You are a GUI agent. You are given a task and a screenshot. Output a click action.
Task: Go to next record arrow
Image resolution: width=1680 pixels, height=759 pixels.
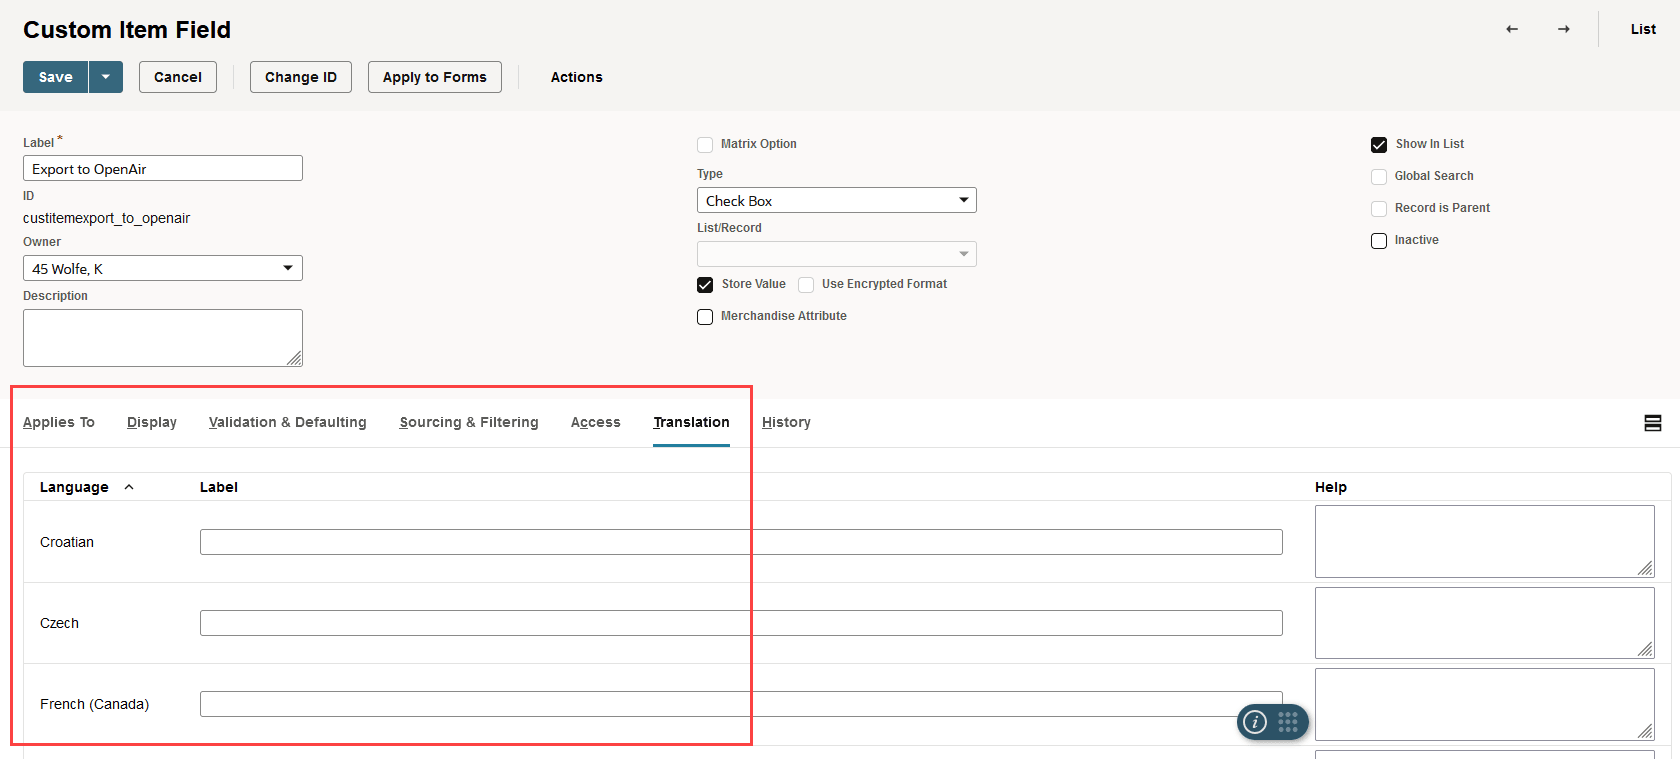point(1564,29)
